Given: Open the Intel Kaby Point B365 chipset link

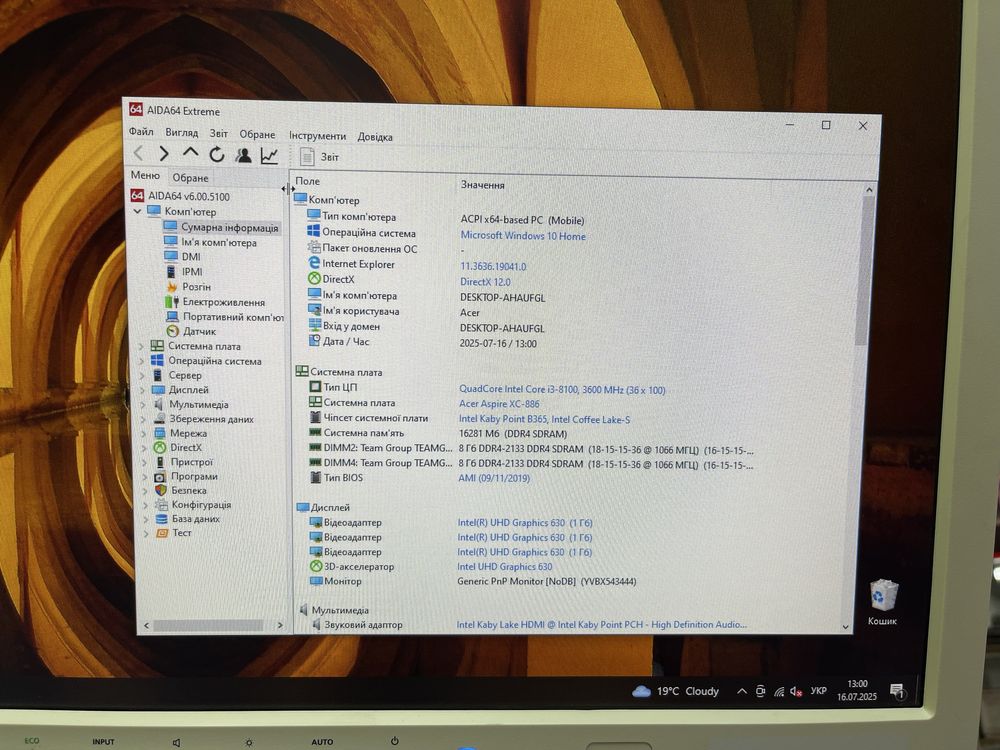Looking at the screenshot, I should tap(545, 419).
